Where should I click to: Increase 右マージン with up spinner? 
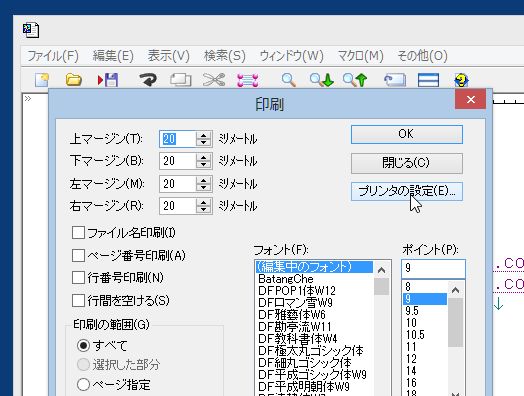pos(204,202)
